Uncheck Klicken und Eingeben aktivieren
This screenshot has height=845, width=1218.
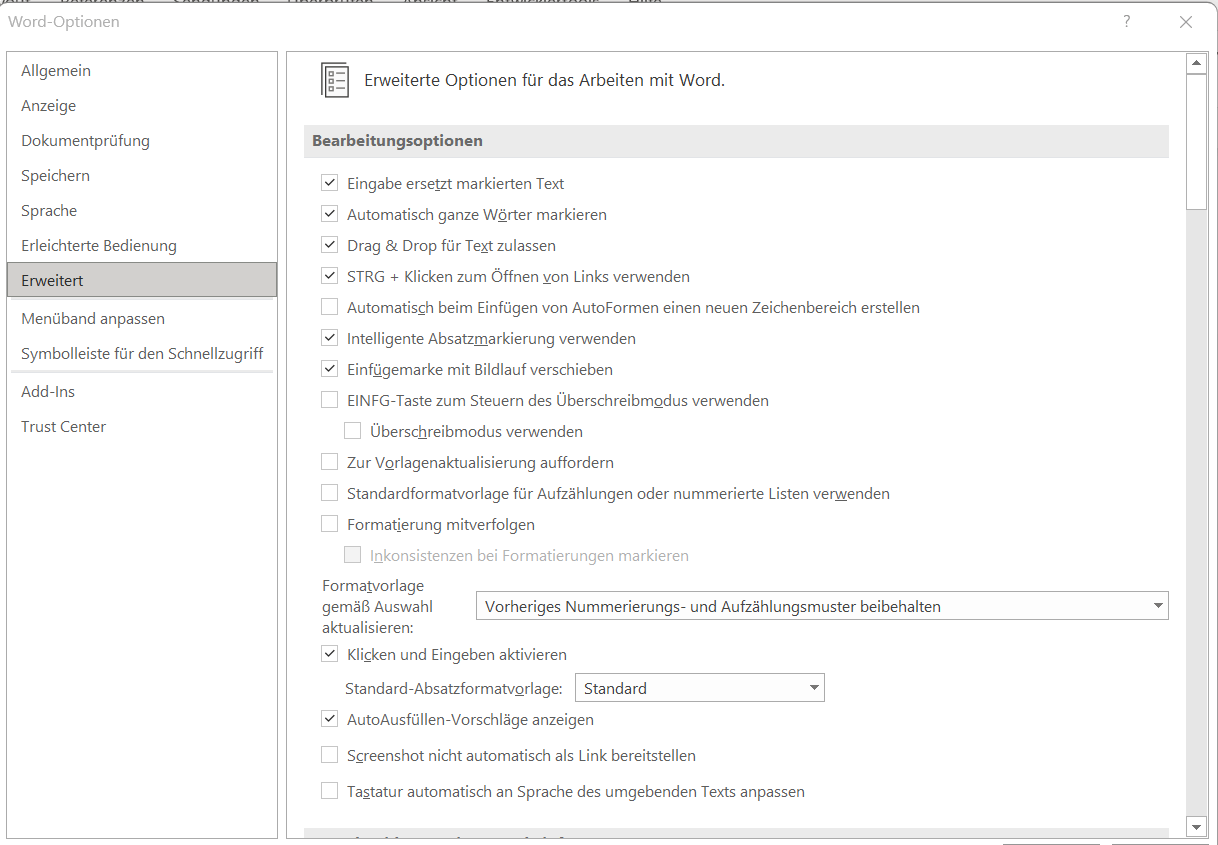pos(329,654)
